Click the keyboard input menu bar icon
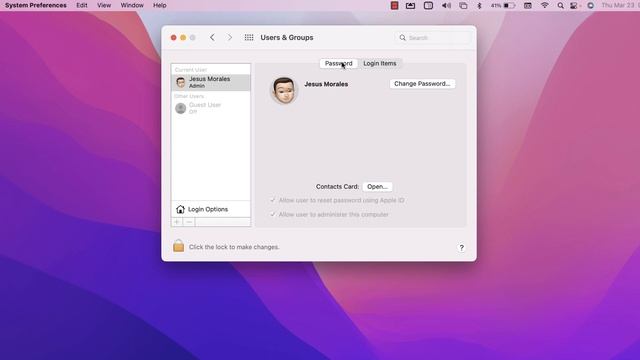The width and height of the screenshot is (640, 360). click(x=528, y=5)
